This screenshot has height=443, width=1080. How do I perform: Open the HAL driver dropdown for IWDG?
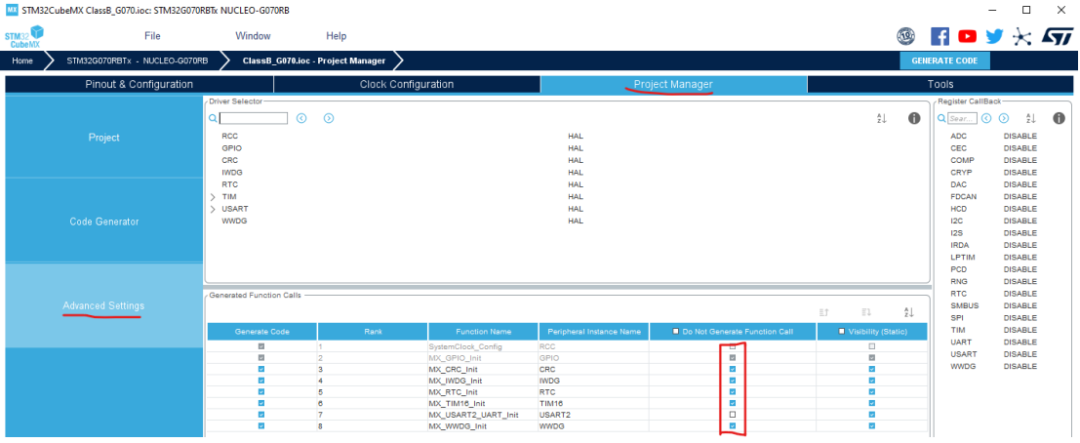point(575,172)
